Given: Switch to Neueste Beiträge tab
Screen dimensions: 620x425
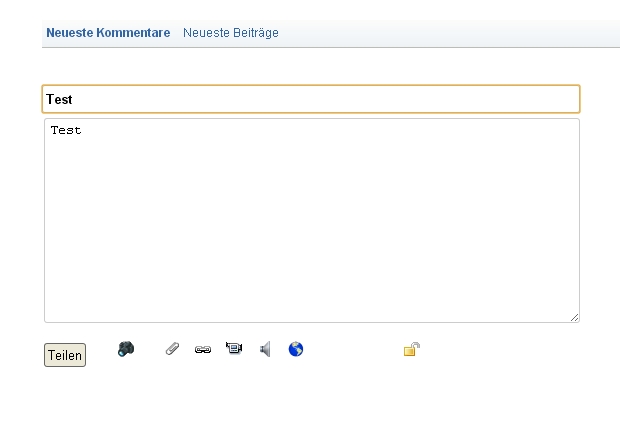Looking at the screenshot, I should (x=231, y=32).
